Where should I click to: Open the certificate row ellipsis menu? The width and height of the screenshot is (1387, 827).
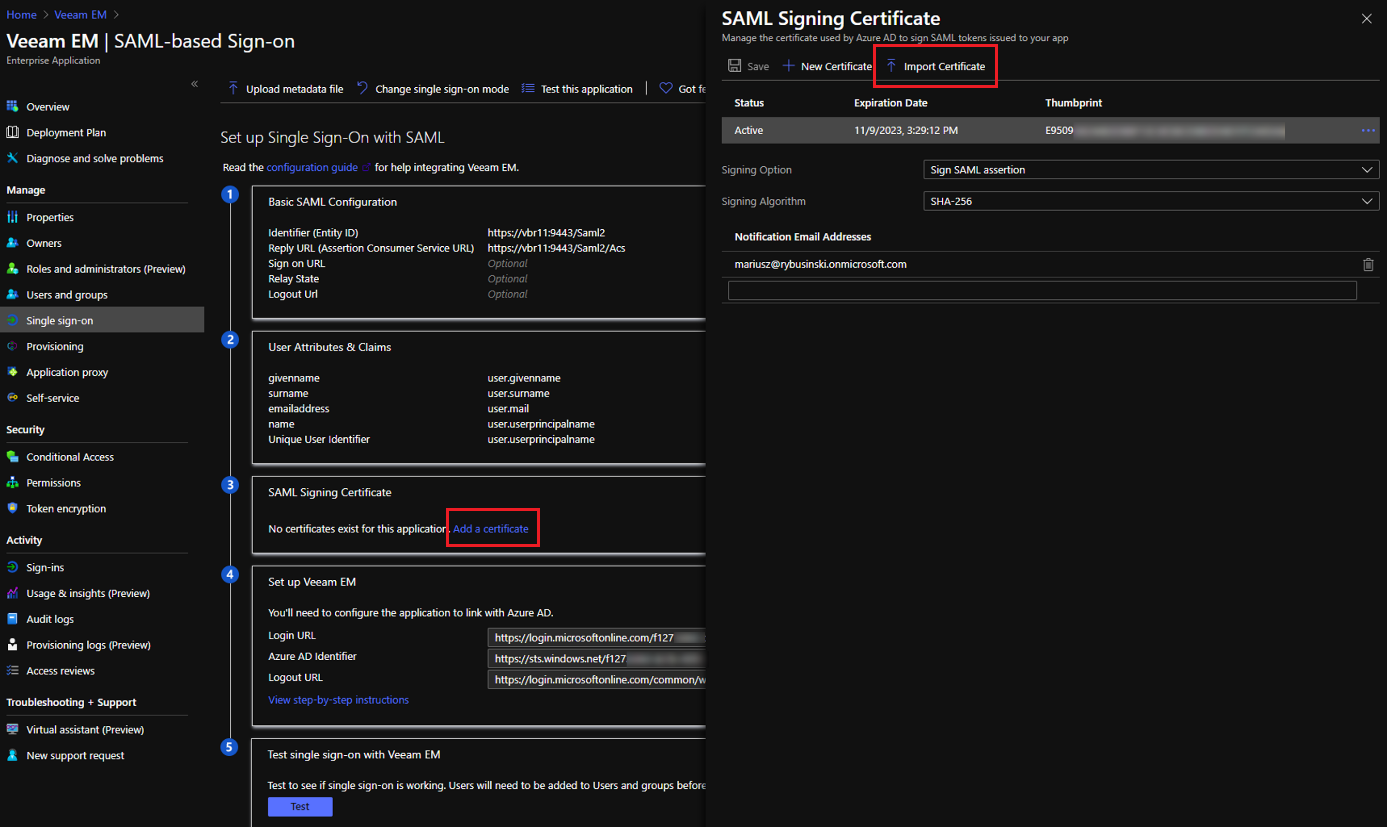(1368, 131)
